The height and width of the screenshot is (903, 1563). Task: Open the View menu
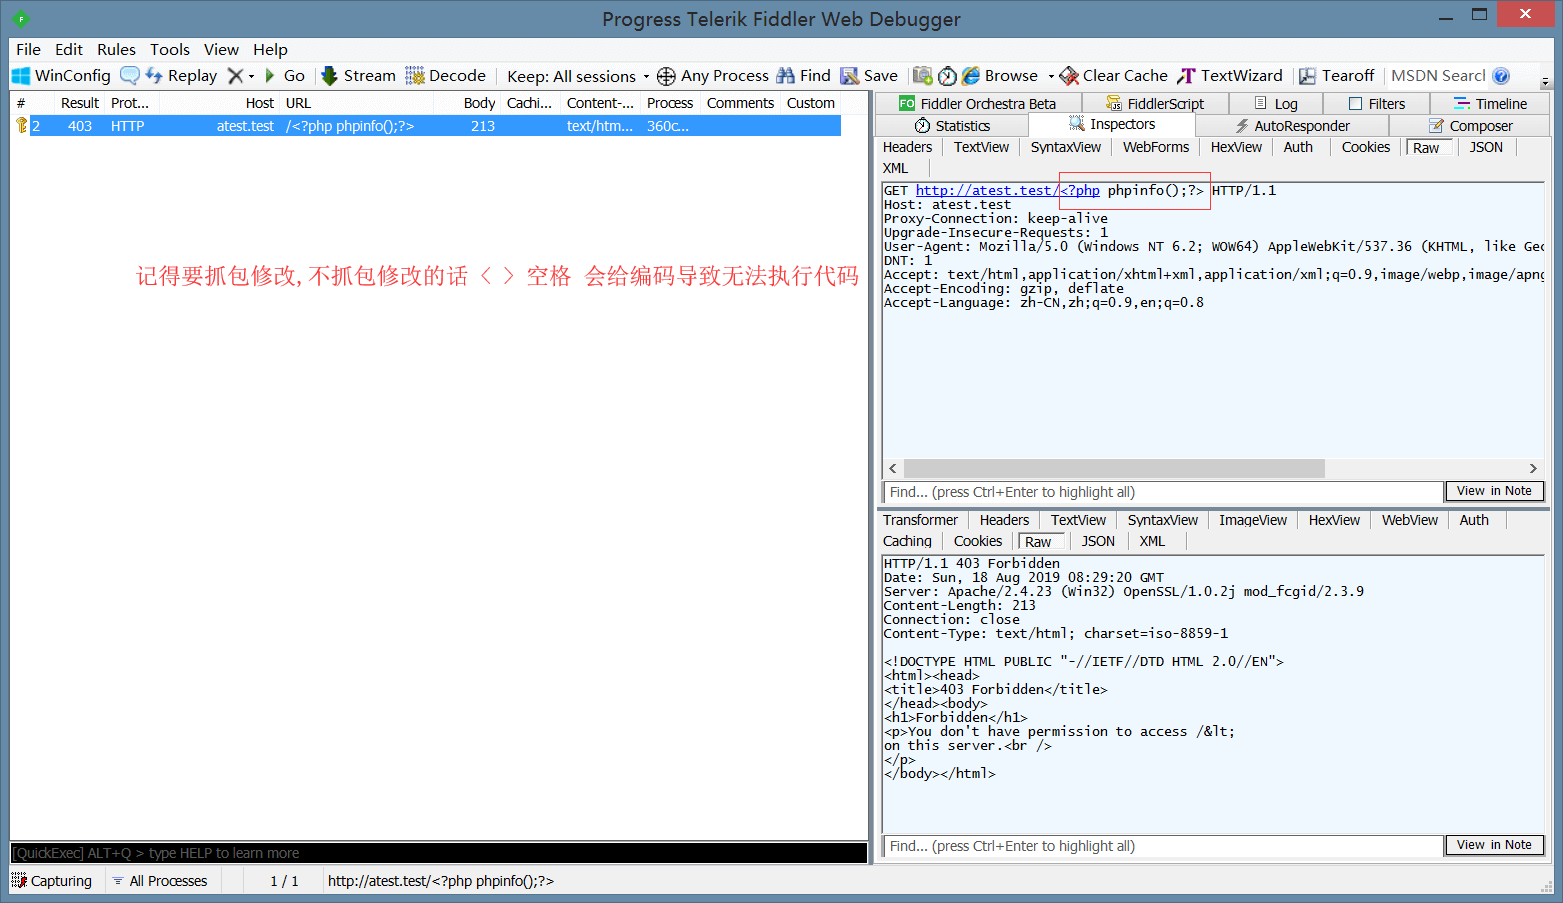click(x=221, y=49)
